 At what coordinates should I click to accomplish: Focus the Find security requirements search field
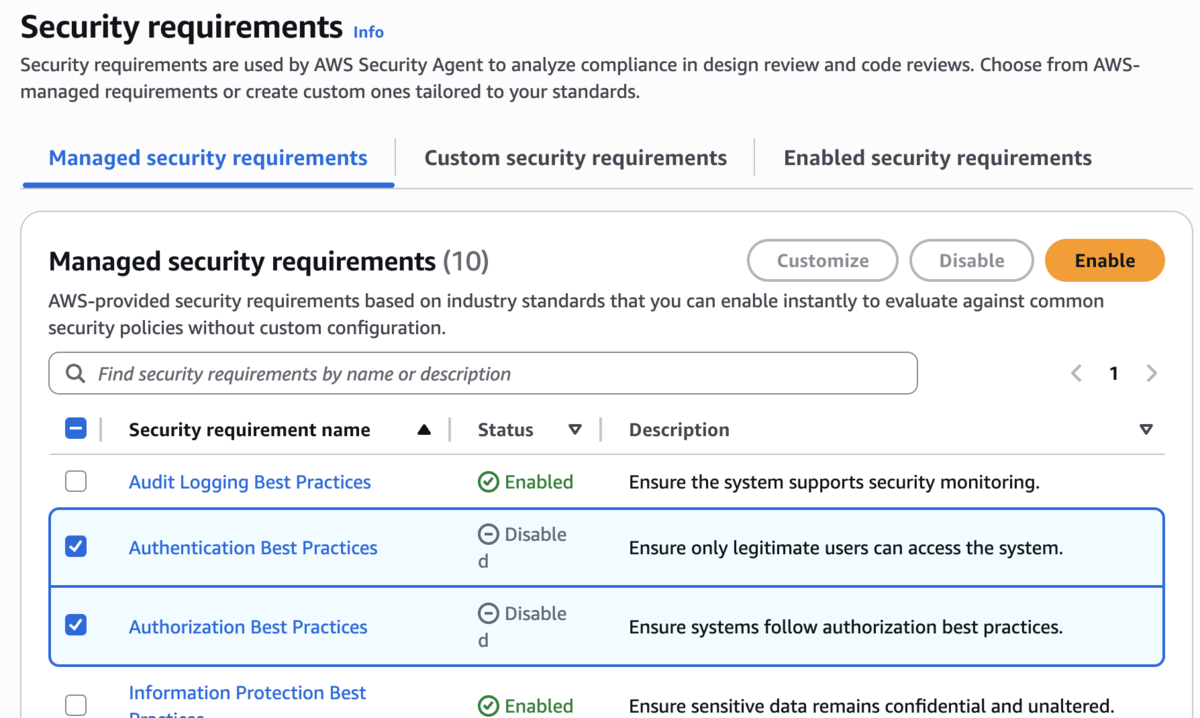(x=483, y=374)
